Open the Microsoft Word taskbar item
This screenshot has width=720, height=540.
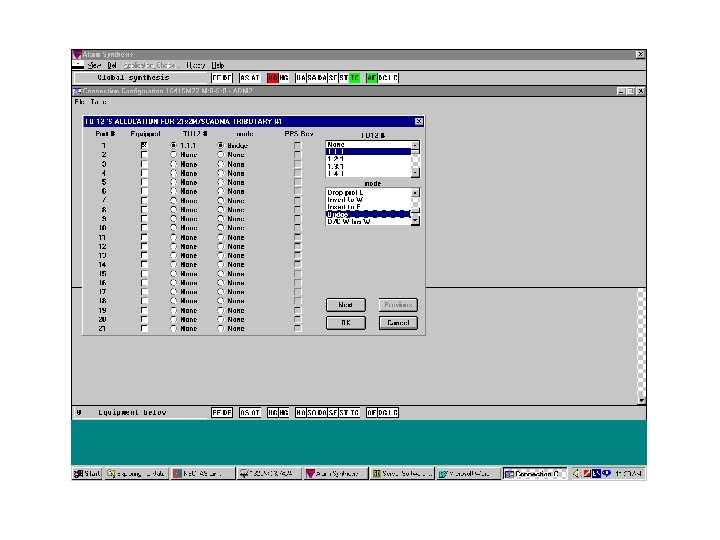(x=468, y=473)
